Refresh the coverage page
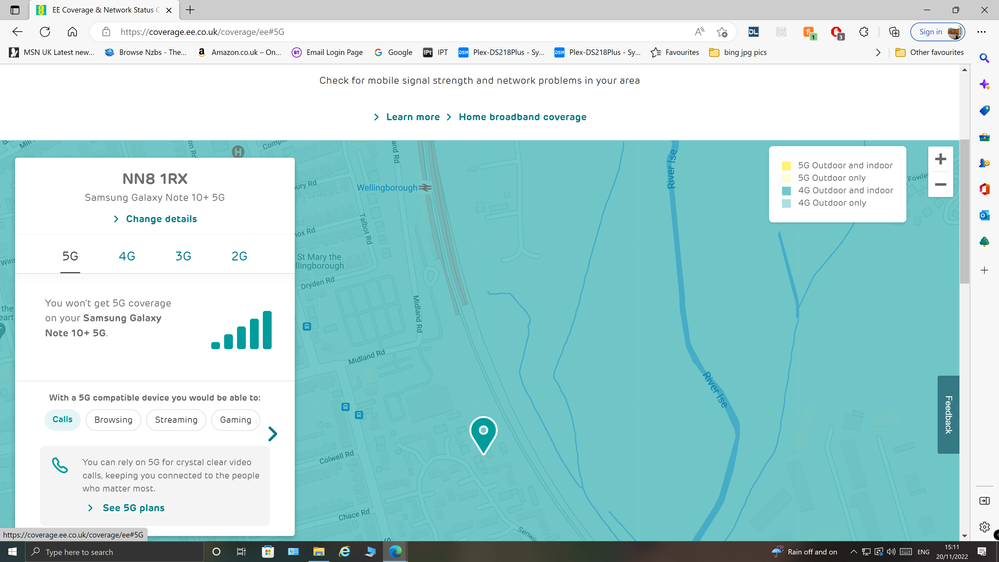 45,32
